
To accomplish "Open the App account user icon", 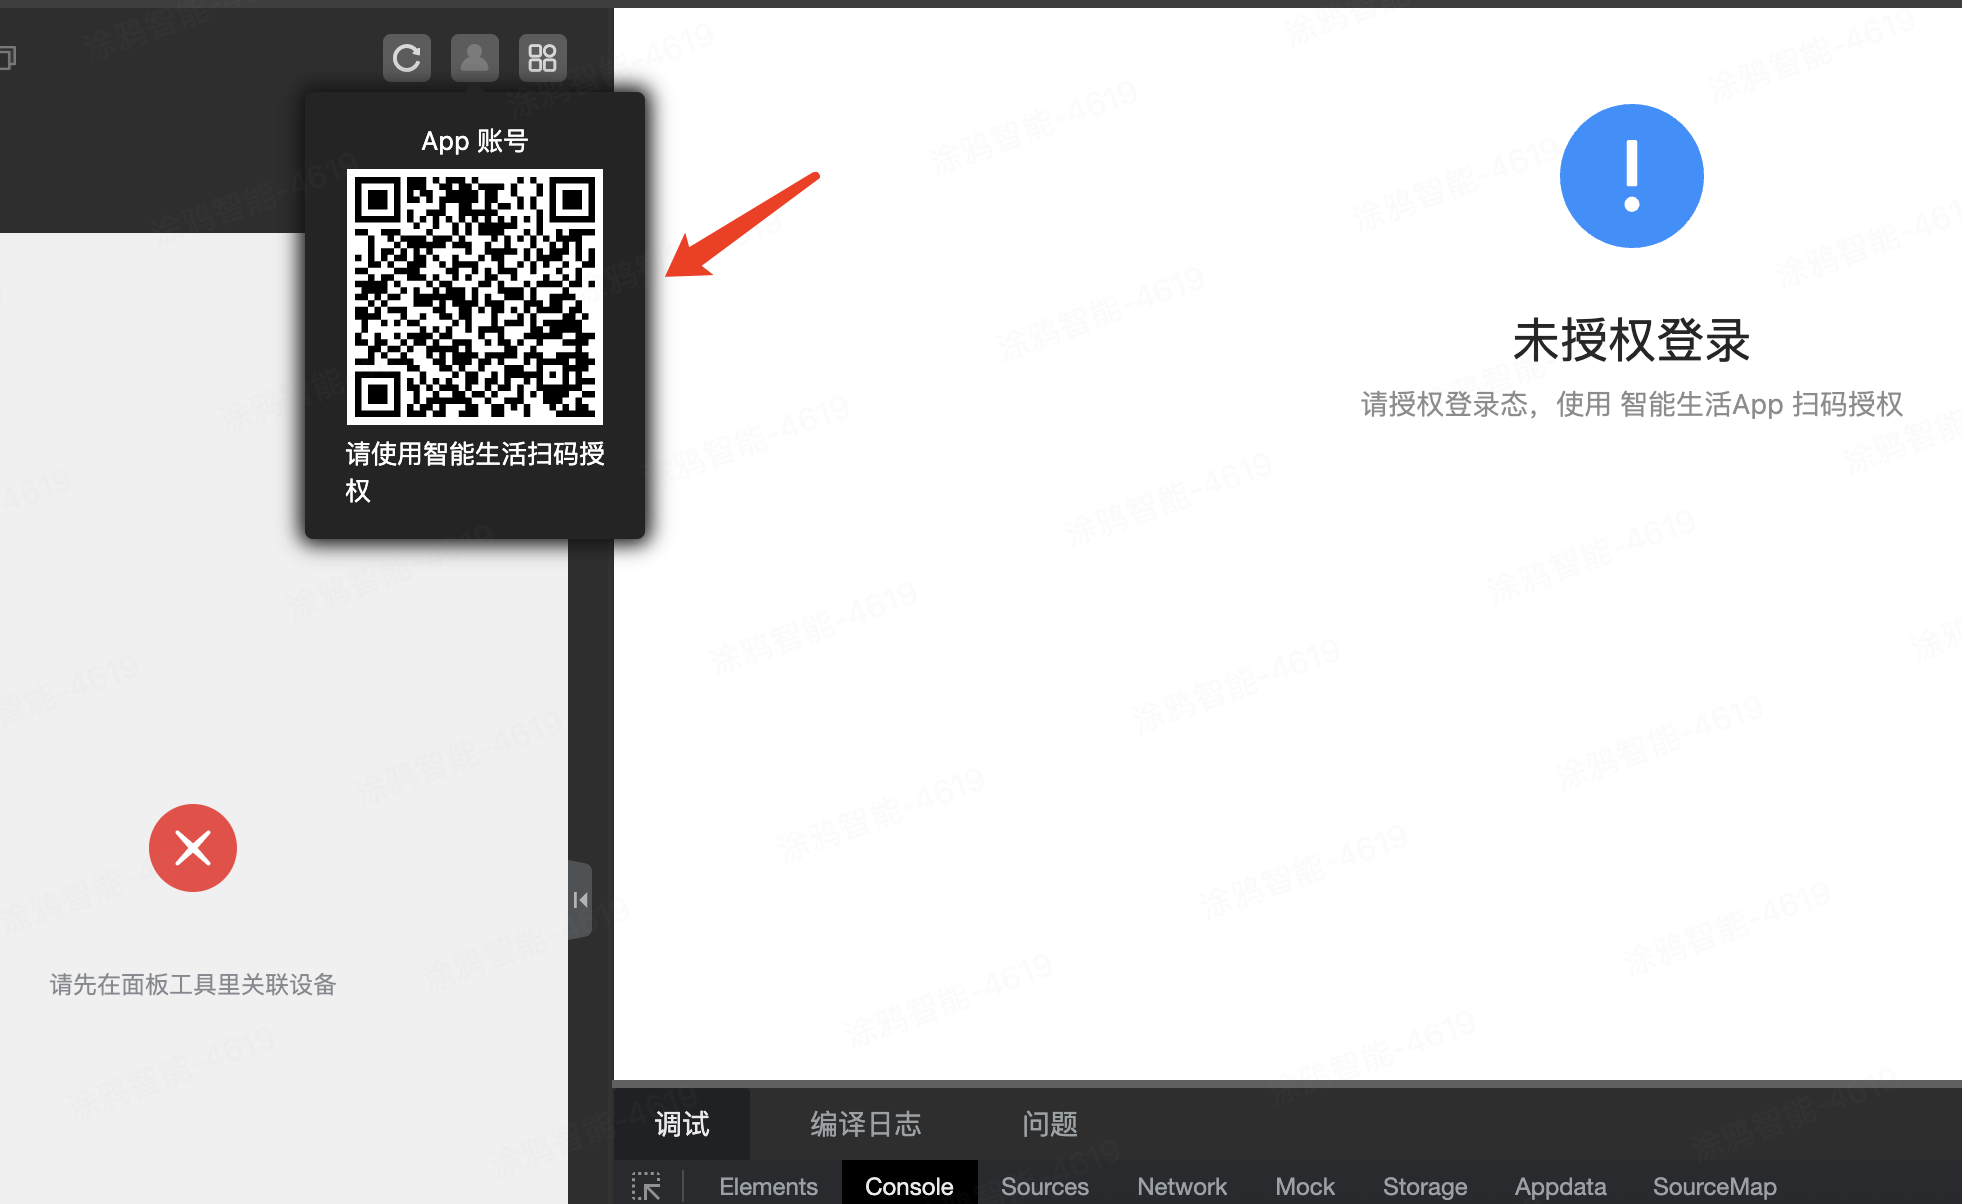I will (474, 58).
